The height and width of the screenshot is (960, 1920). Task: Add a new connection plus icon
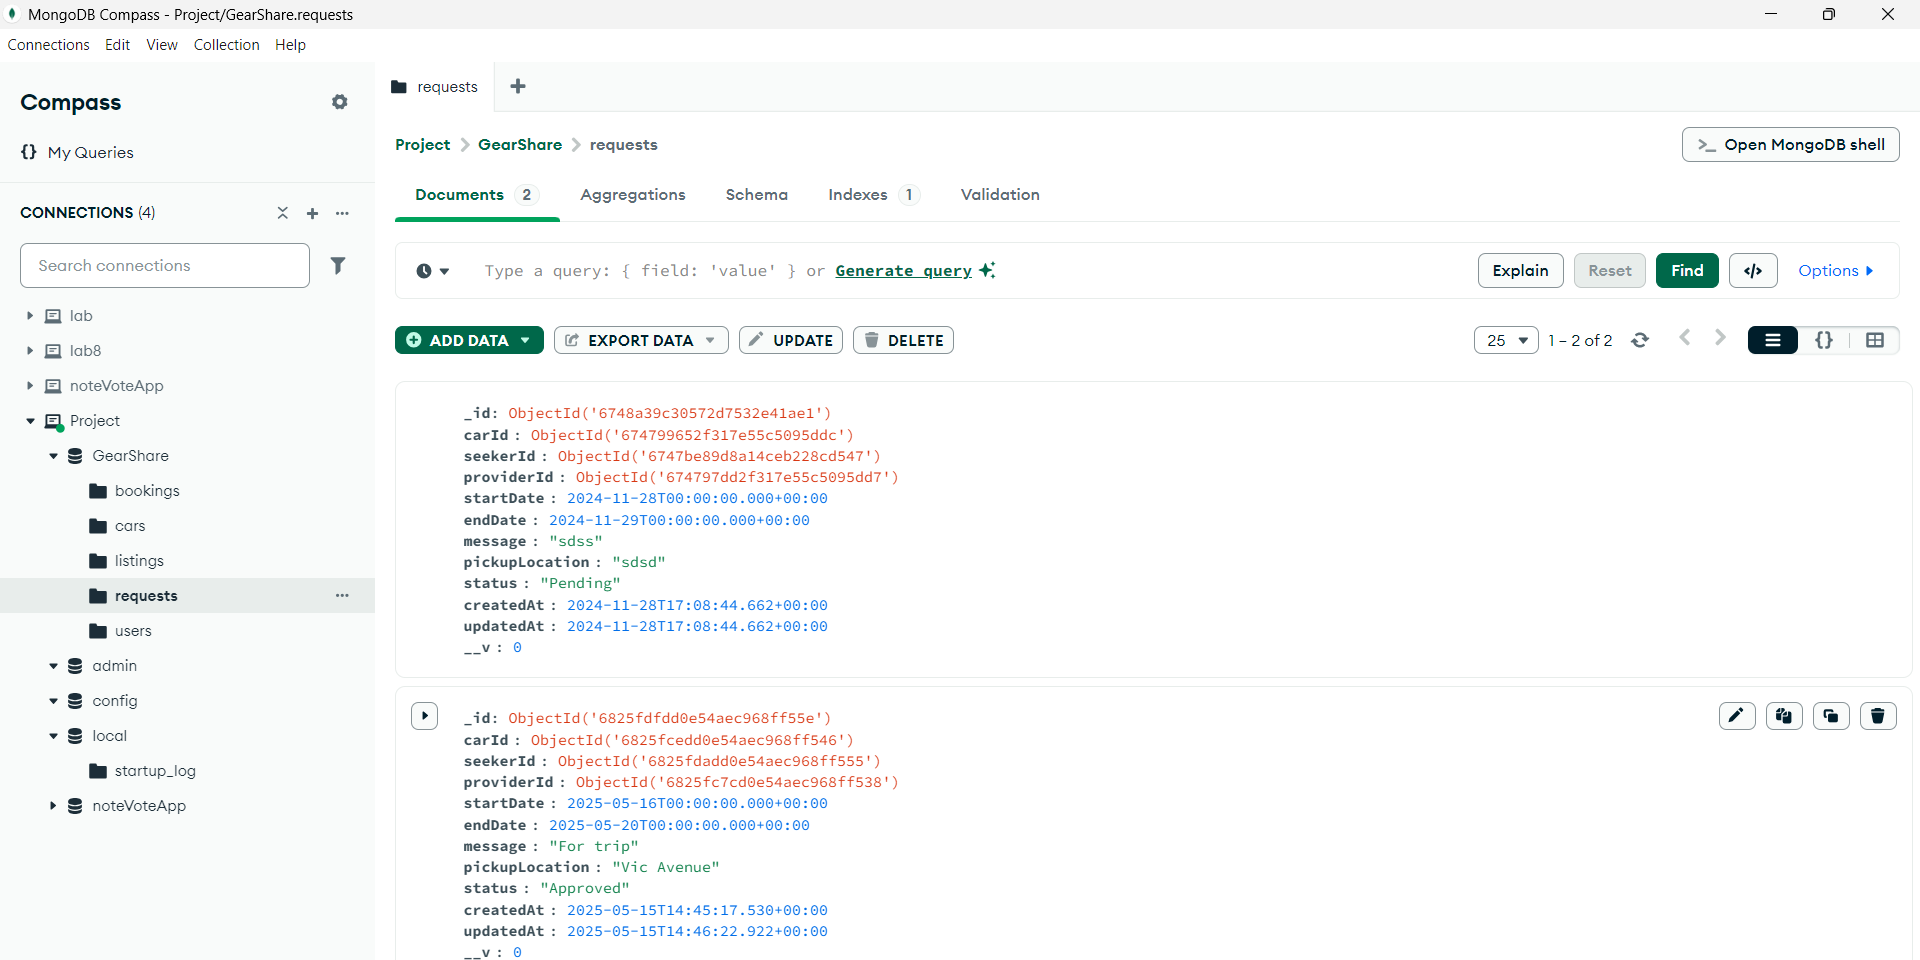312,213
